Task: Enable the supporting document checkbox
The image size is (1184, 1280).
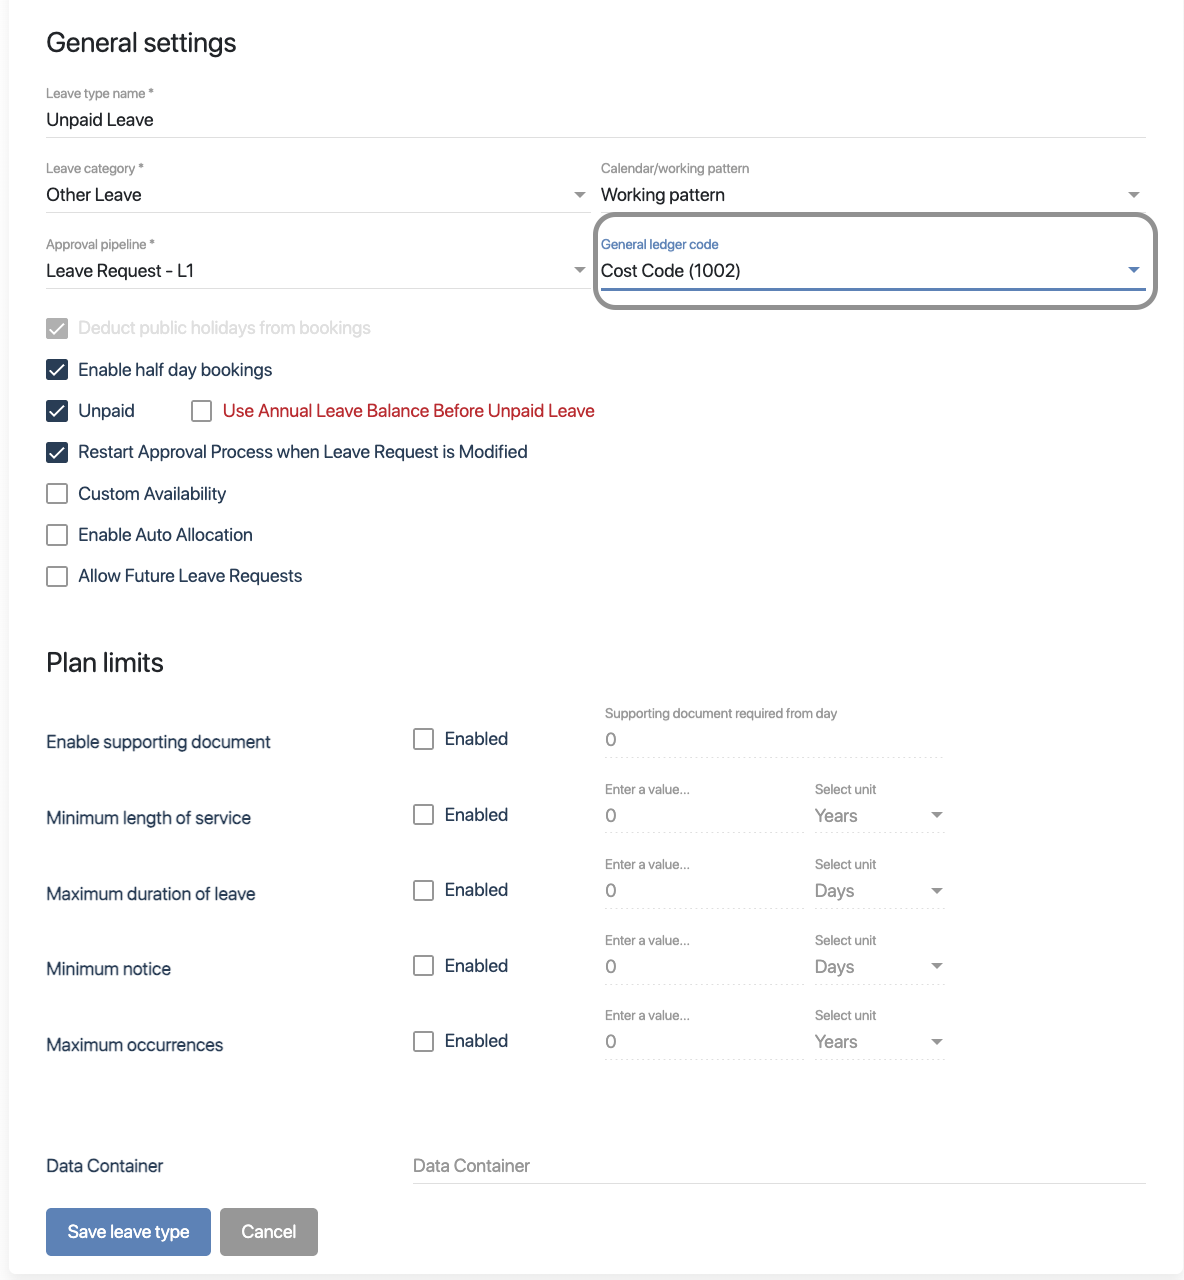Action: click(424, 739)
